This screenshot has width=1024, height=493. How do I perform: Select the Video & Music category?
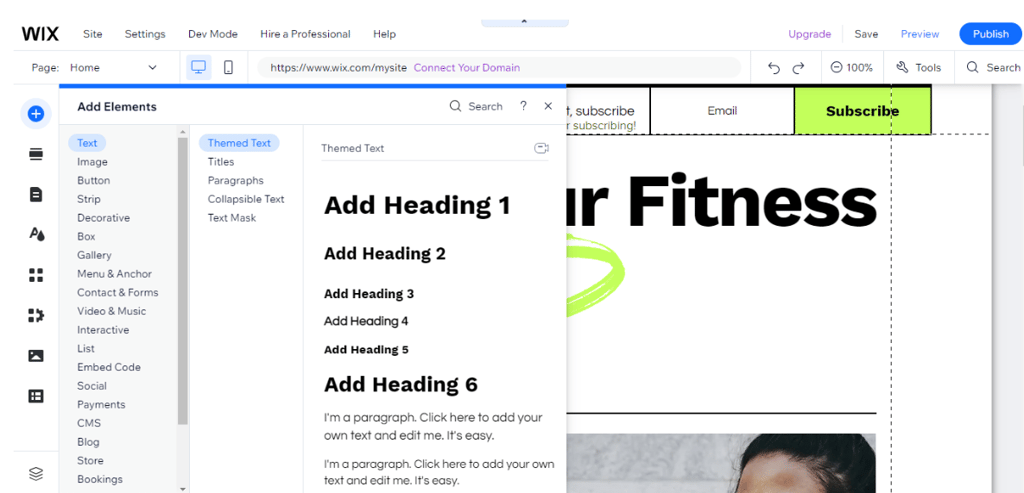[x=112, y=311]
